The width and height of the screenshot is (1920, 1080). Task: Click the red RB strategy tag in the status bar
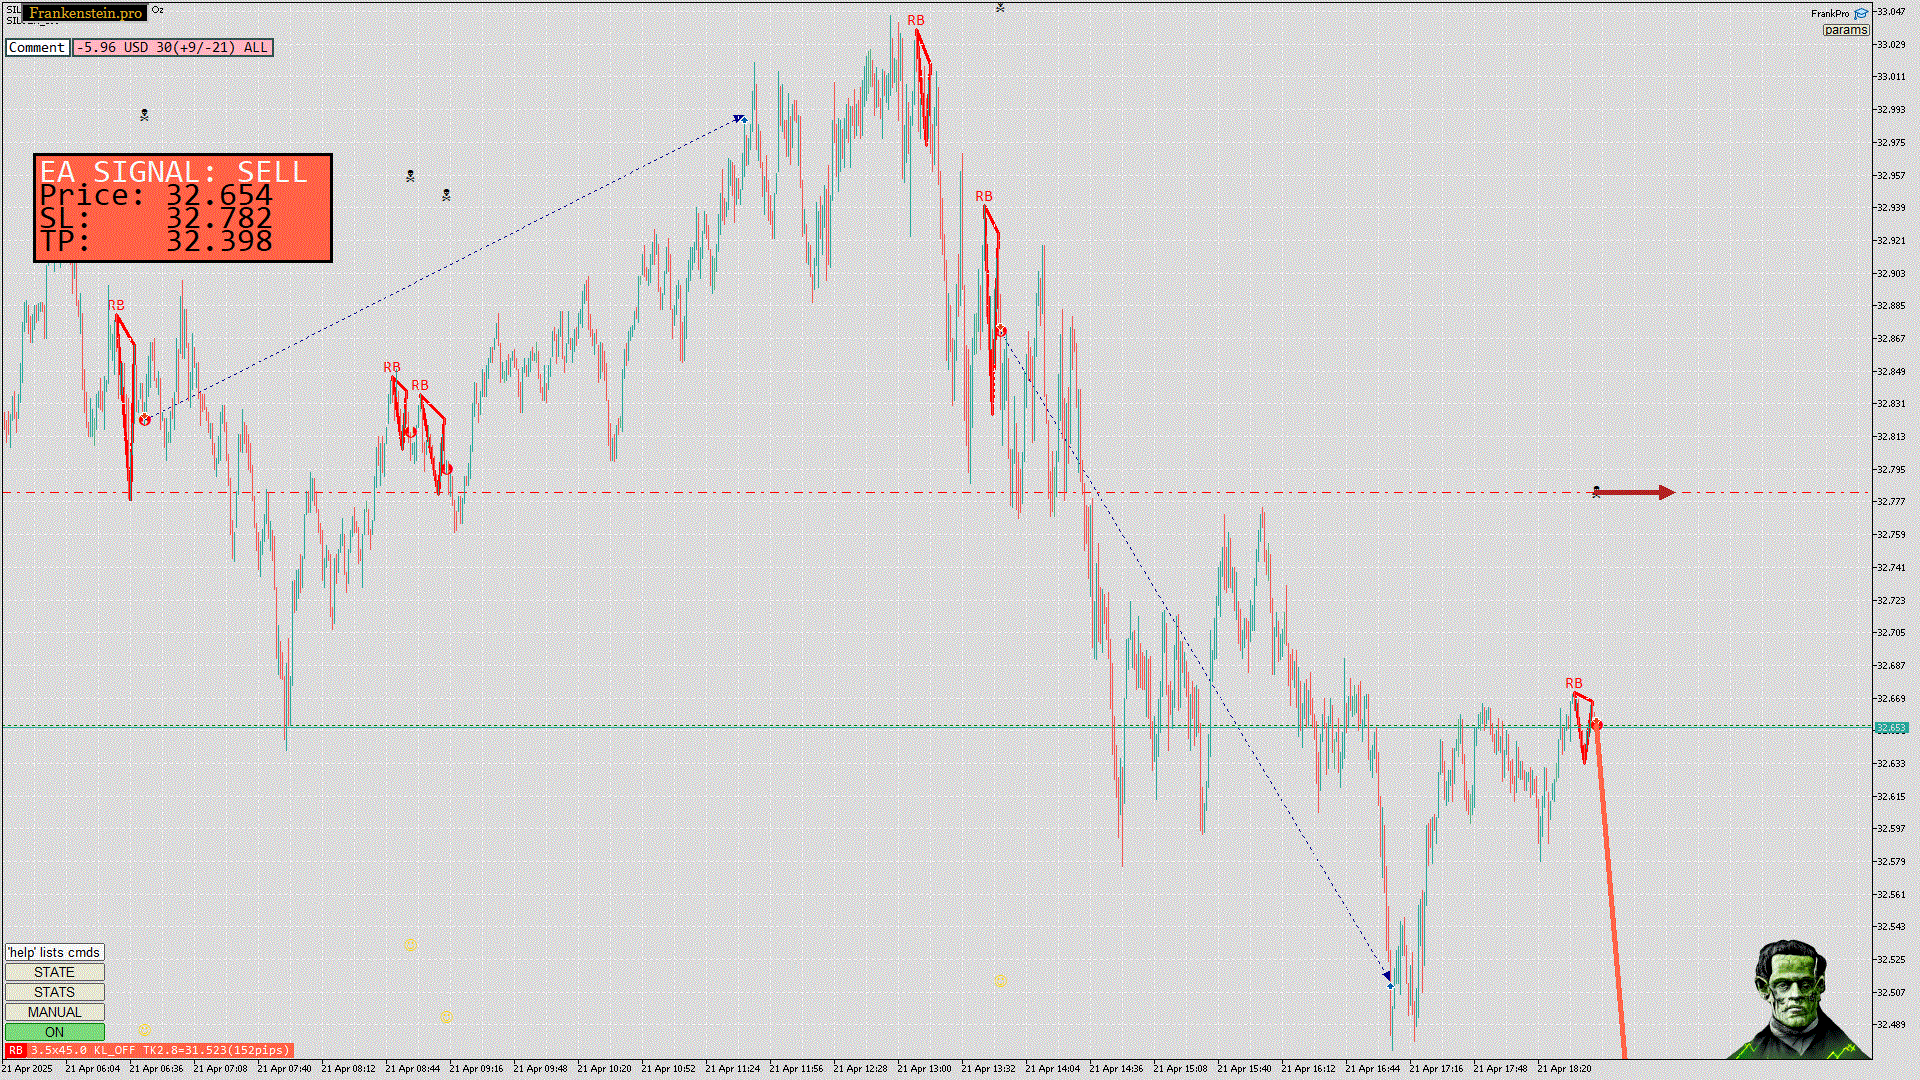click(15, 1050)
